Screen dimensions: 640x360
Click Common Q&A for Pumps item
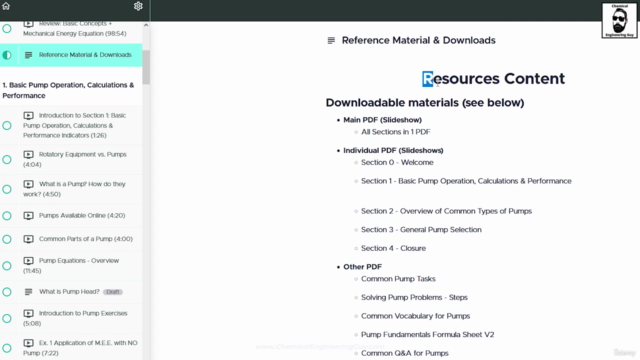coord(405,353)
